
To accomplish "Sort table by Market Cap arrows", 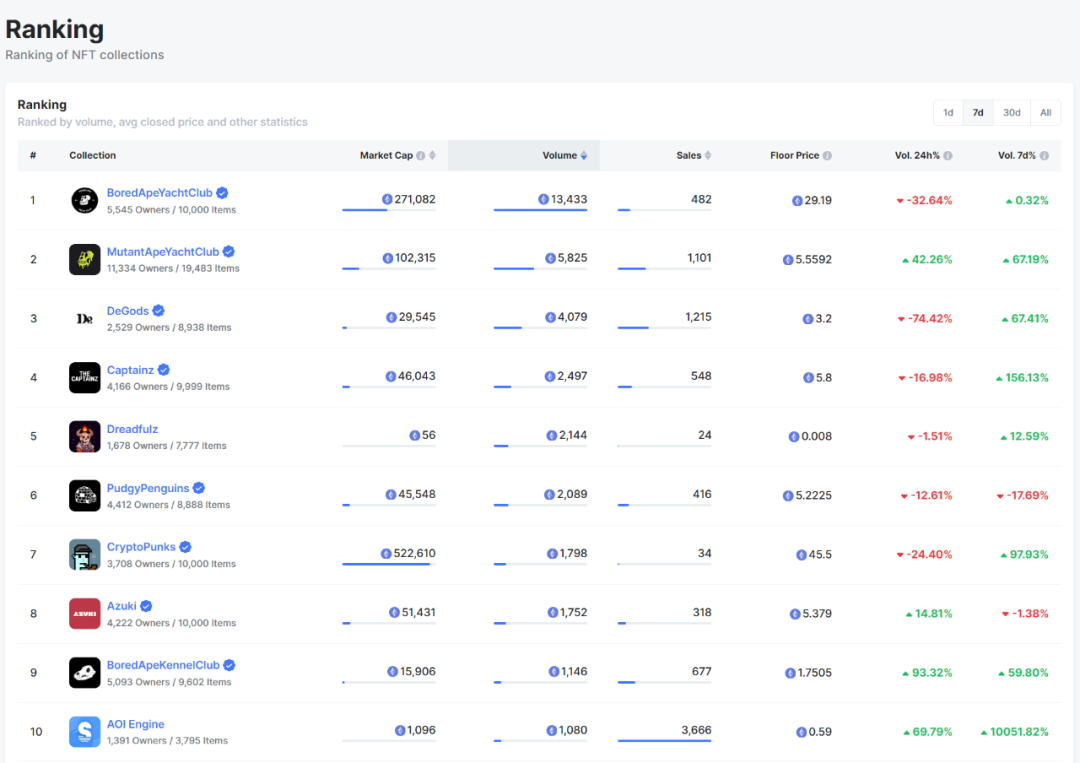I will pos(433,156).
